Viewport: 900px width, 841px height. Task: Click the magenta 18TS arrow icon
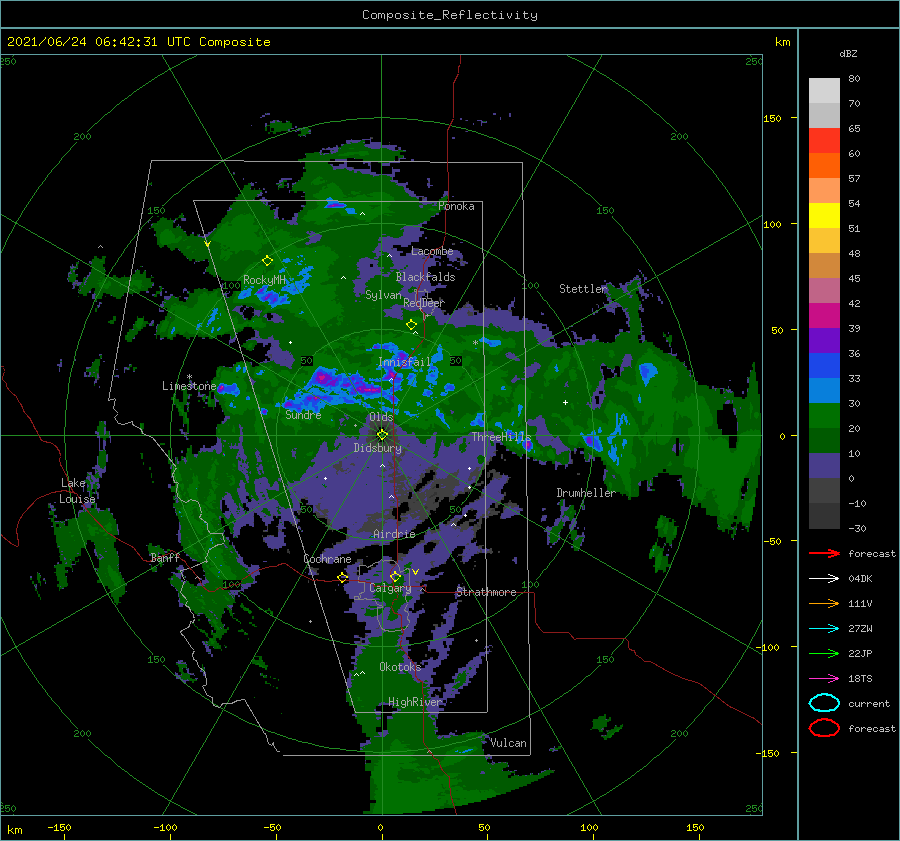(x=824, y=679)
